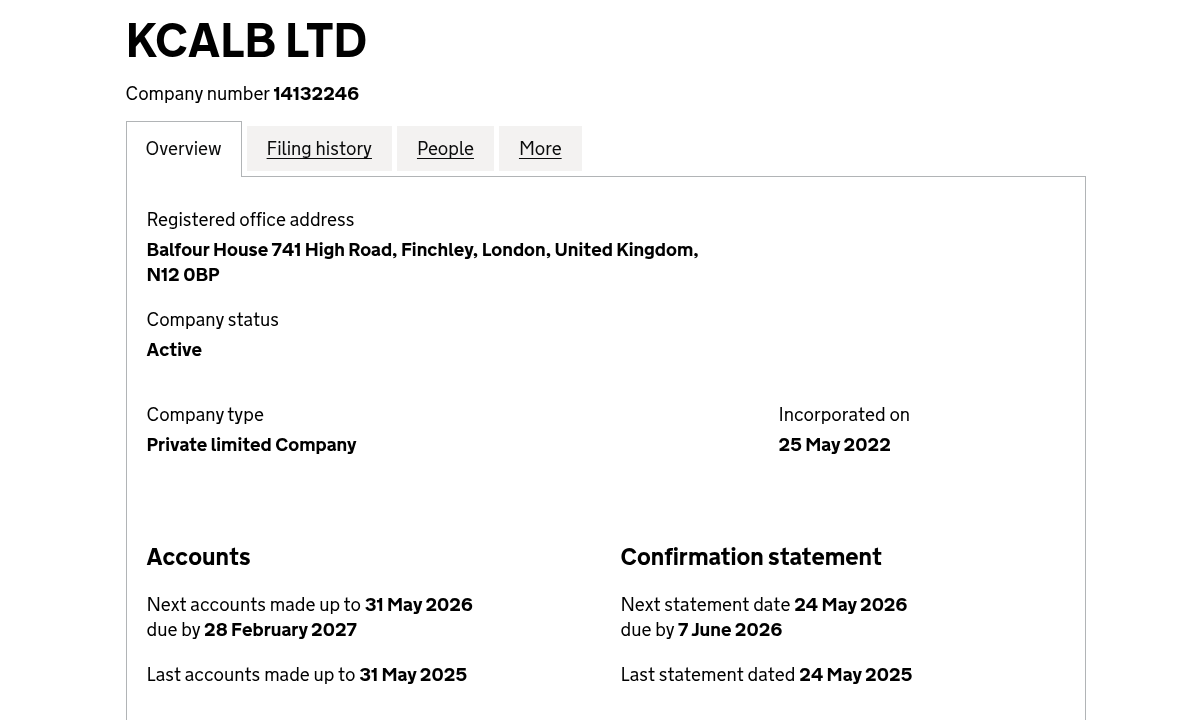Click the last accounts date 31 May 2025
The width and height of the screenshot is (1189, 720).
point(413,674)
